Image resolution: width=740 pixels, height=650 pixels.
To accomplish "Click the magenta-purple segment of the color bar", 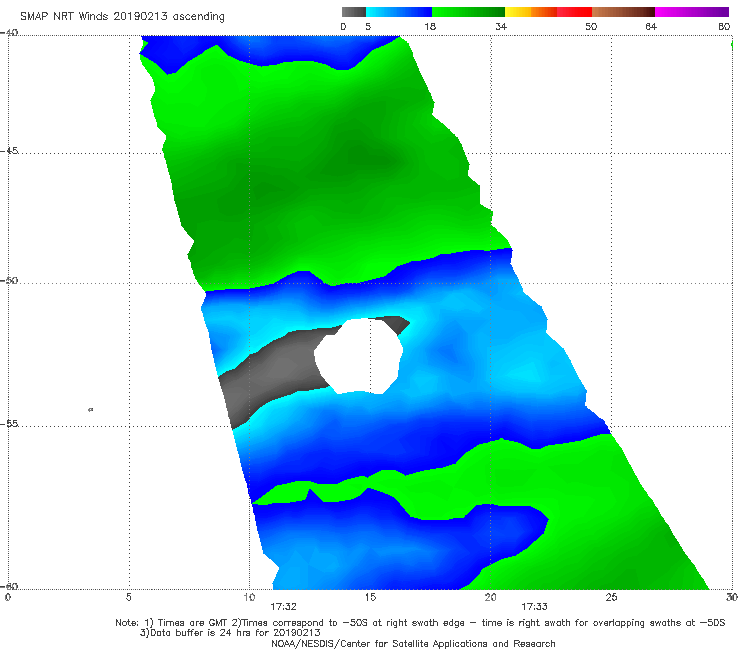I will click(x=692, y=12).
